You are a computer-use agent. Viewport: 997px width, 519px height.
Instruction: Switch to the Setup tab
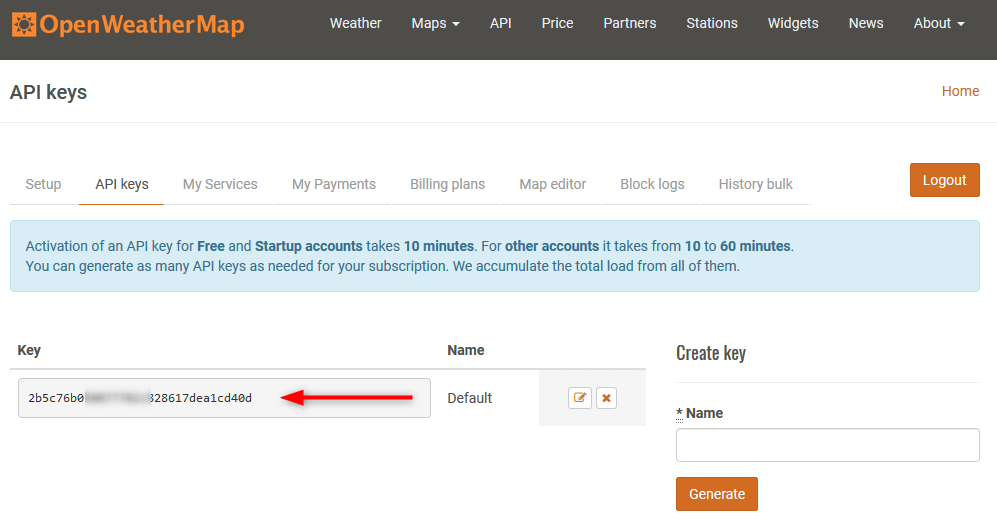(43, 184)
